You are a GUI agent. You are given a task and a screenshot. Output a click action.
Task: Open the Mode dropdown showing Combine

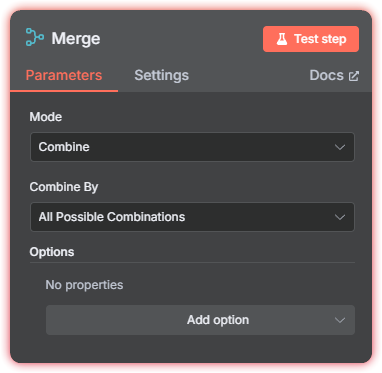pos(192,147)
